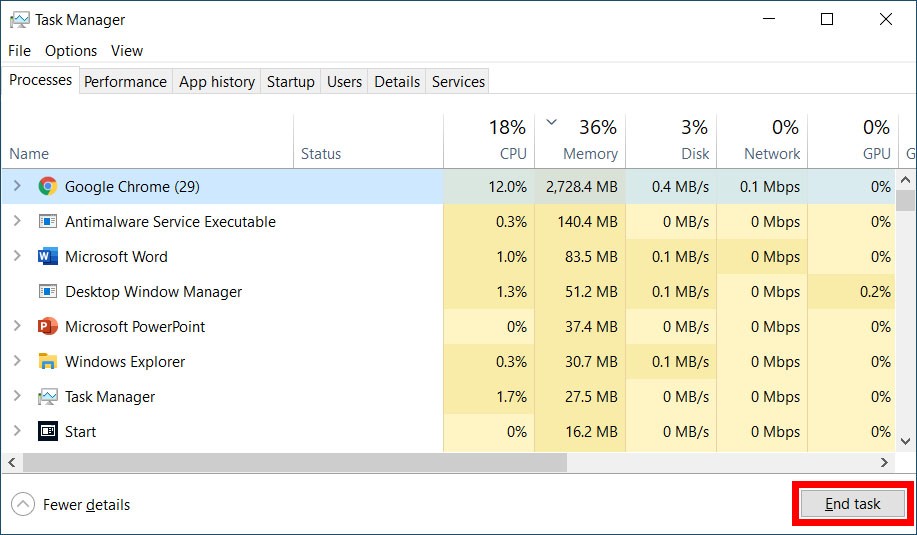Click the Start process icon
The width and height of the screenshot is (917, 535).
click(47, 432)
